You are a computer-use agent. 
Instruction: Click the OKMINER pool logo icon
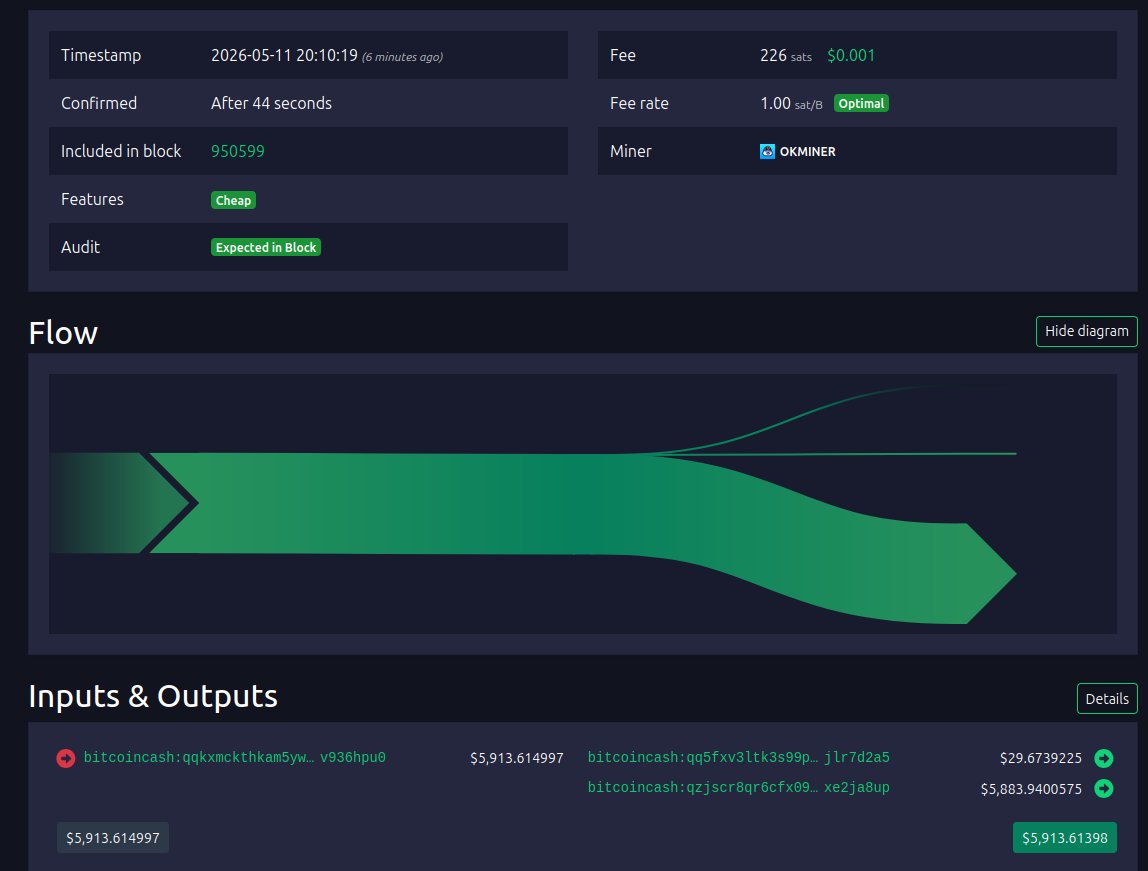pyautogui.click(x=767, y=152)
